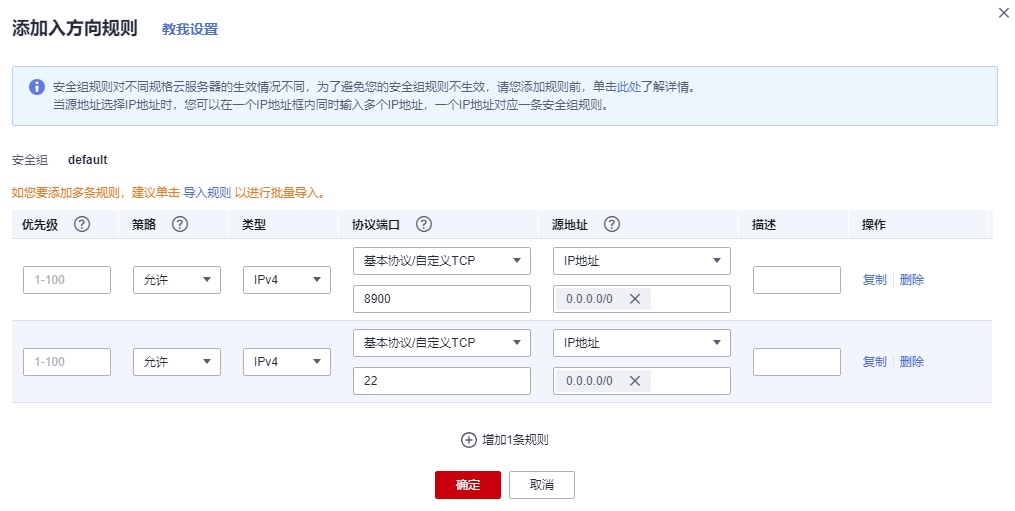This screenshot has height=511, width=1015.
Task: Open the IPv4 type dropdown in second rule
Action: tap(287, 362)
